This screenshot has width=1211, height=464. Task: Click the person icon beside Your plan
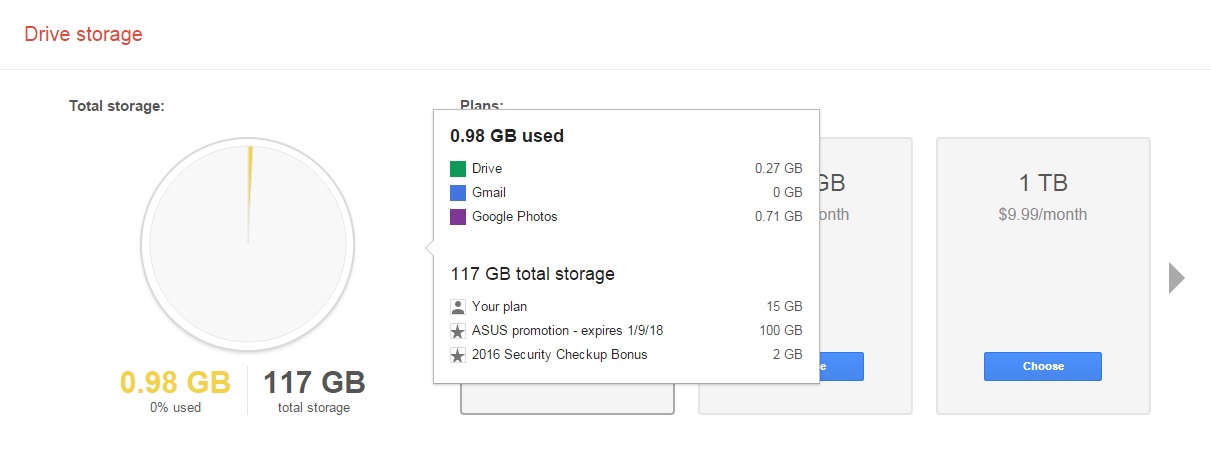(458, 307)
